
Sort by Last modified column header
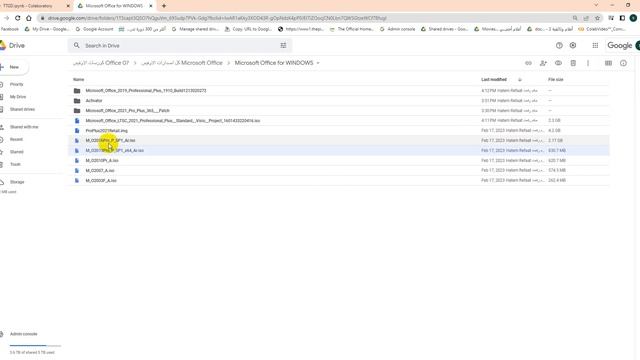[494, 80]
